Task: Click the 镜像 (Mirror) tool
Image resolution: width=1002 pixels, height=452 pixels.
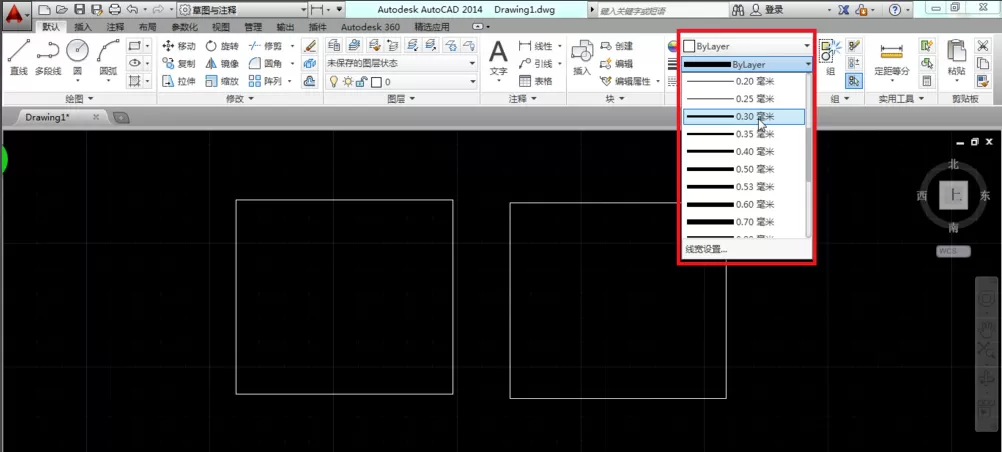Action: point(222,63)
